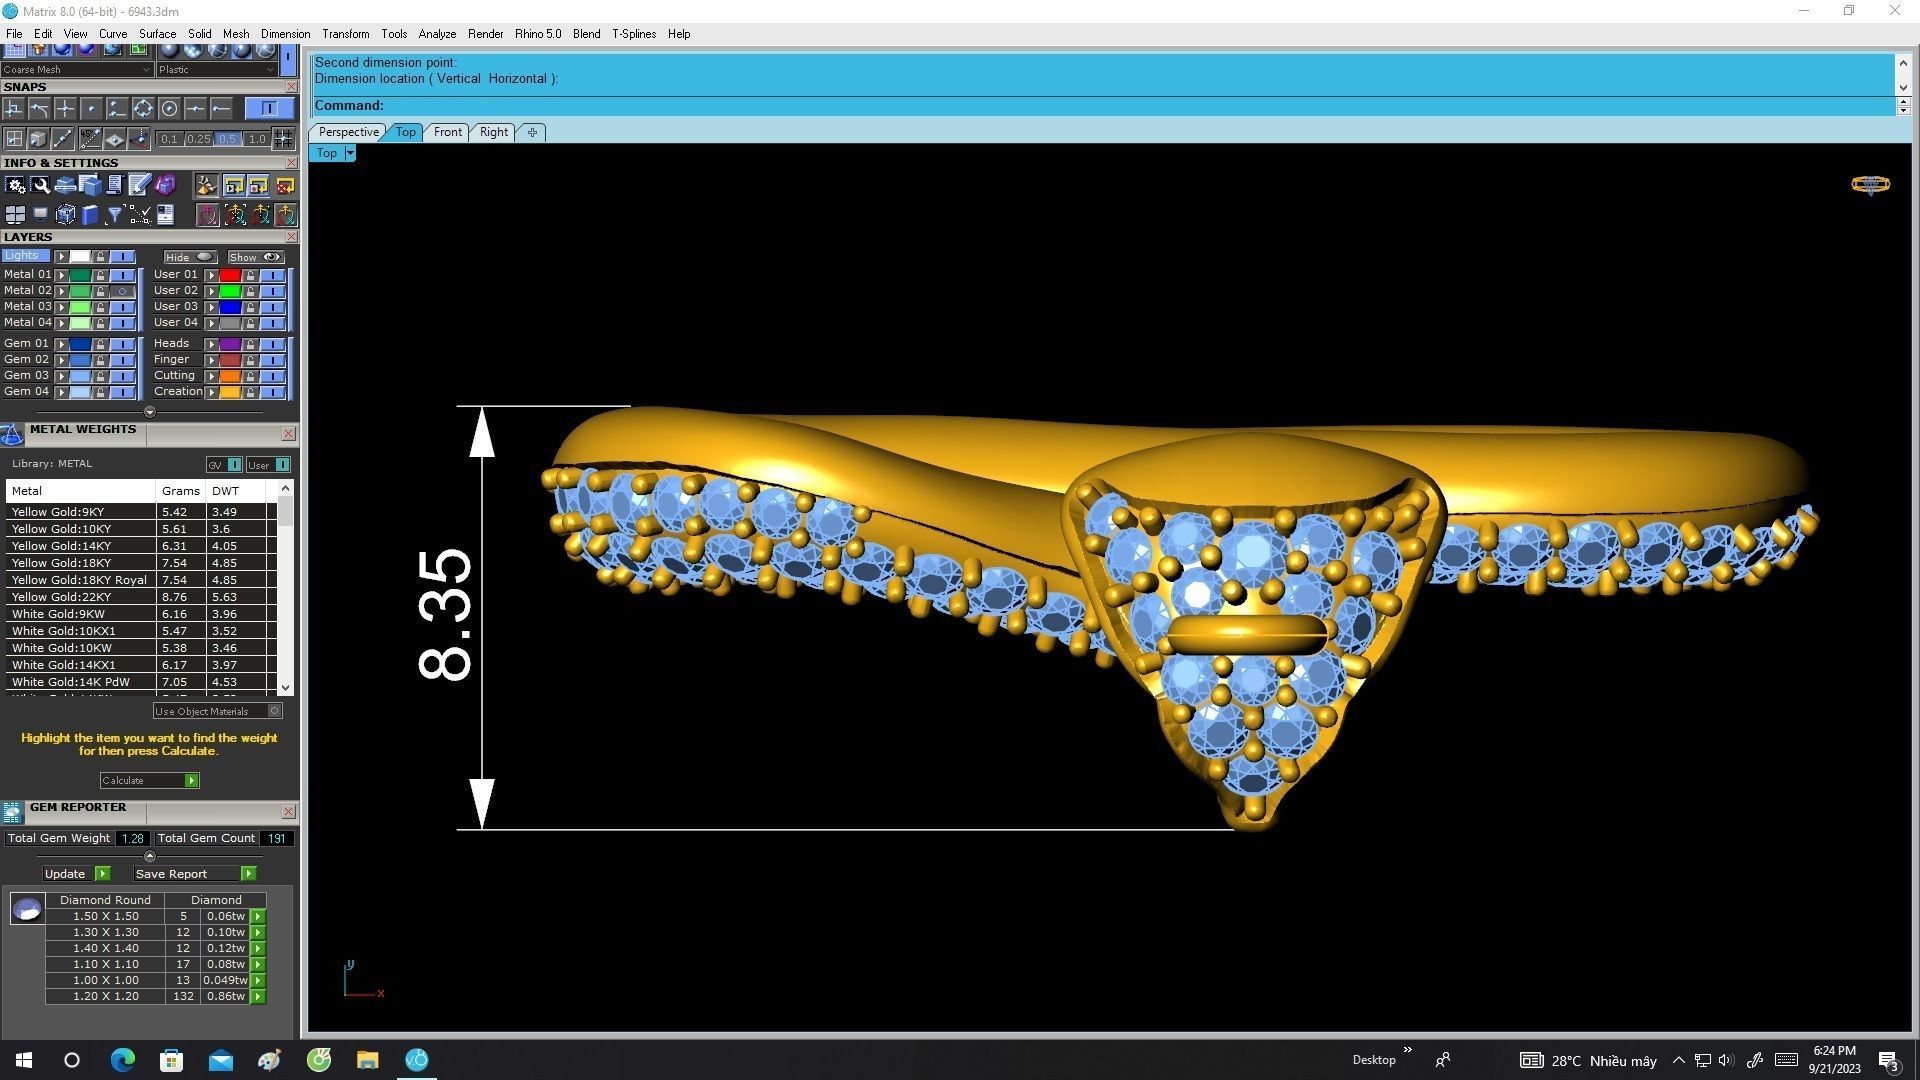Enable the Point snap icon
Image resolution: width=1920 pixels, height=1080 pixels.
91,108
